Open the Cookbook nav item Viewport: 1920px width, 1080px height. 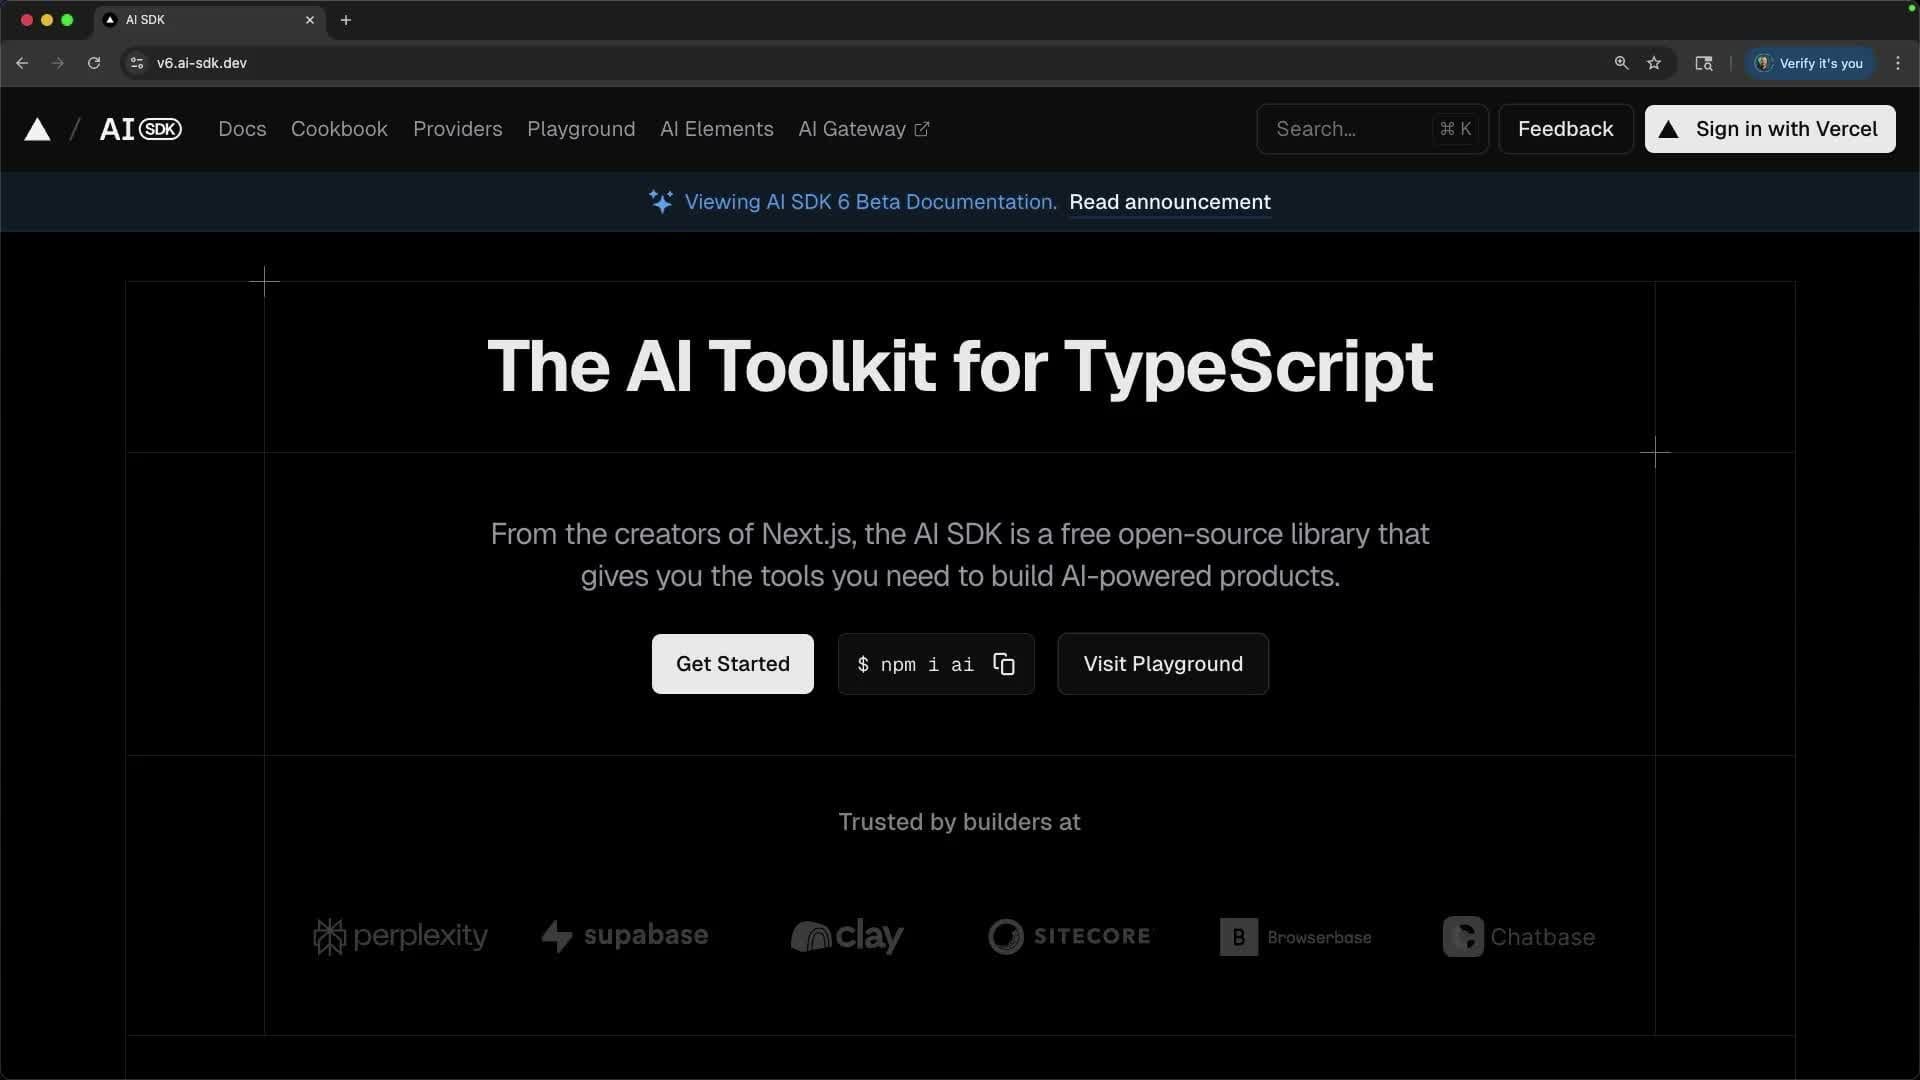pyautogui.click(x=339, y=129)
